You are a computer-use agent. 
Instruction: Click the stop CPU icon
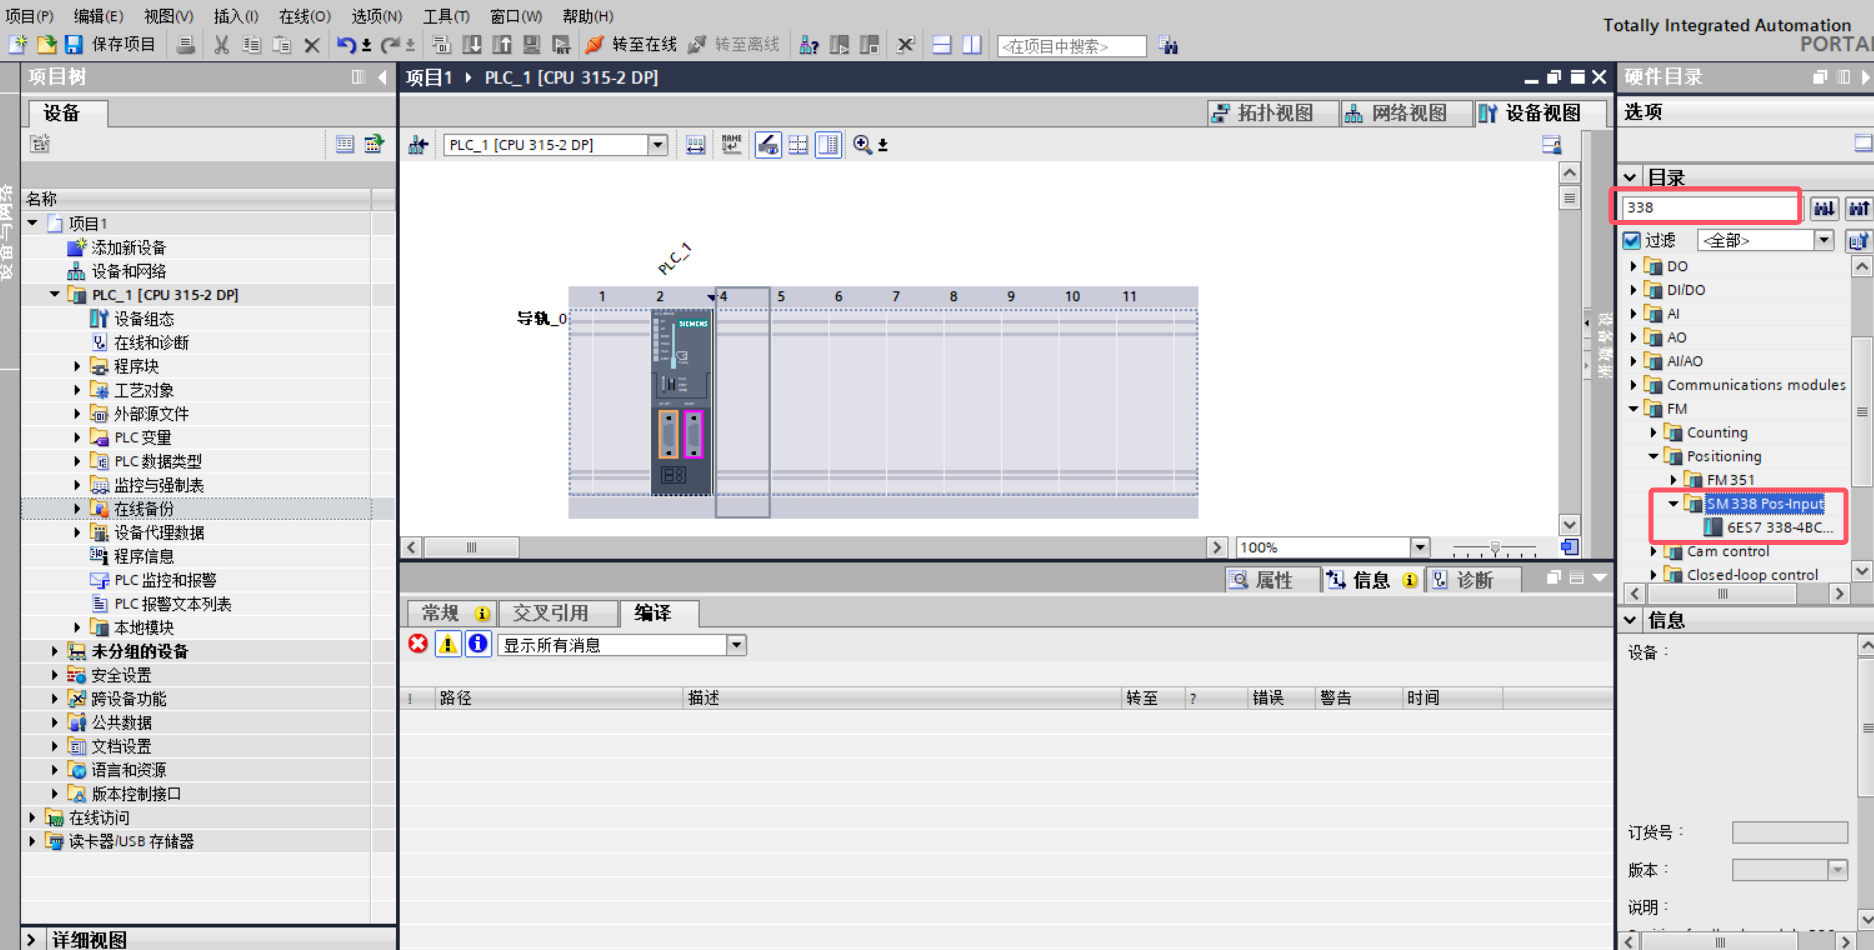(x=870, y=45)
